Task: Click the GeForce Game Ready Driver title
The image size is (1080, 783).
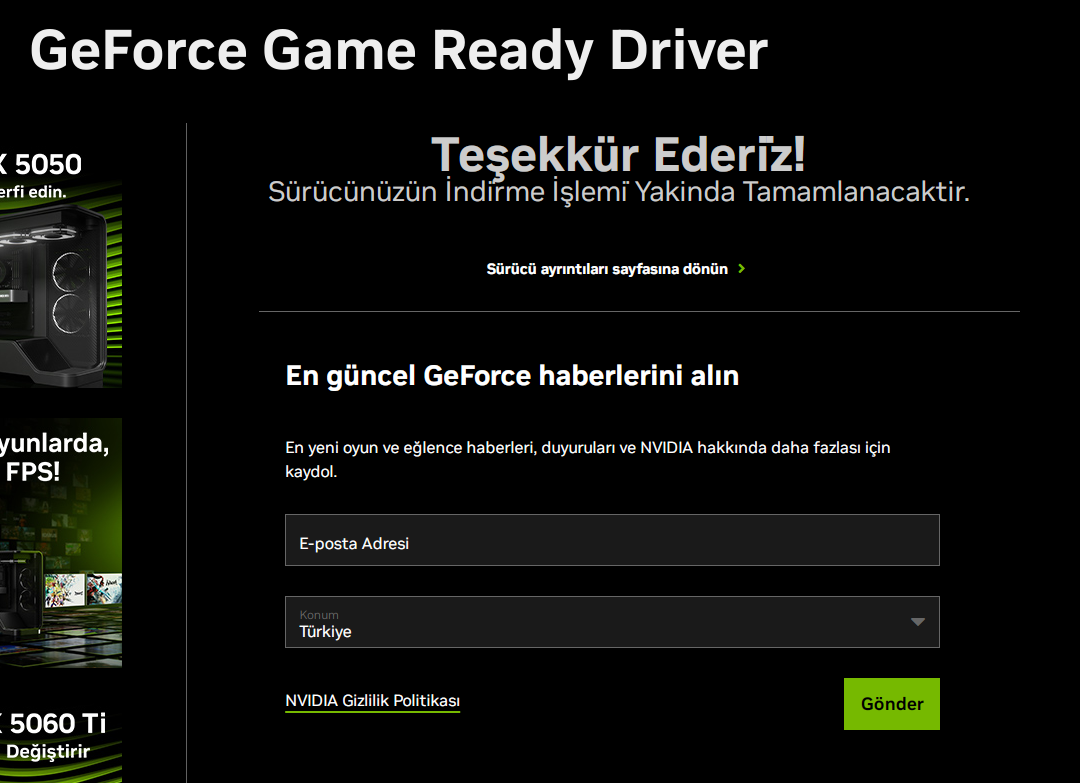Action: click(399, 50)
